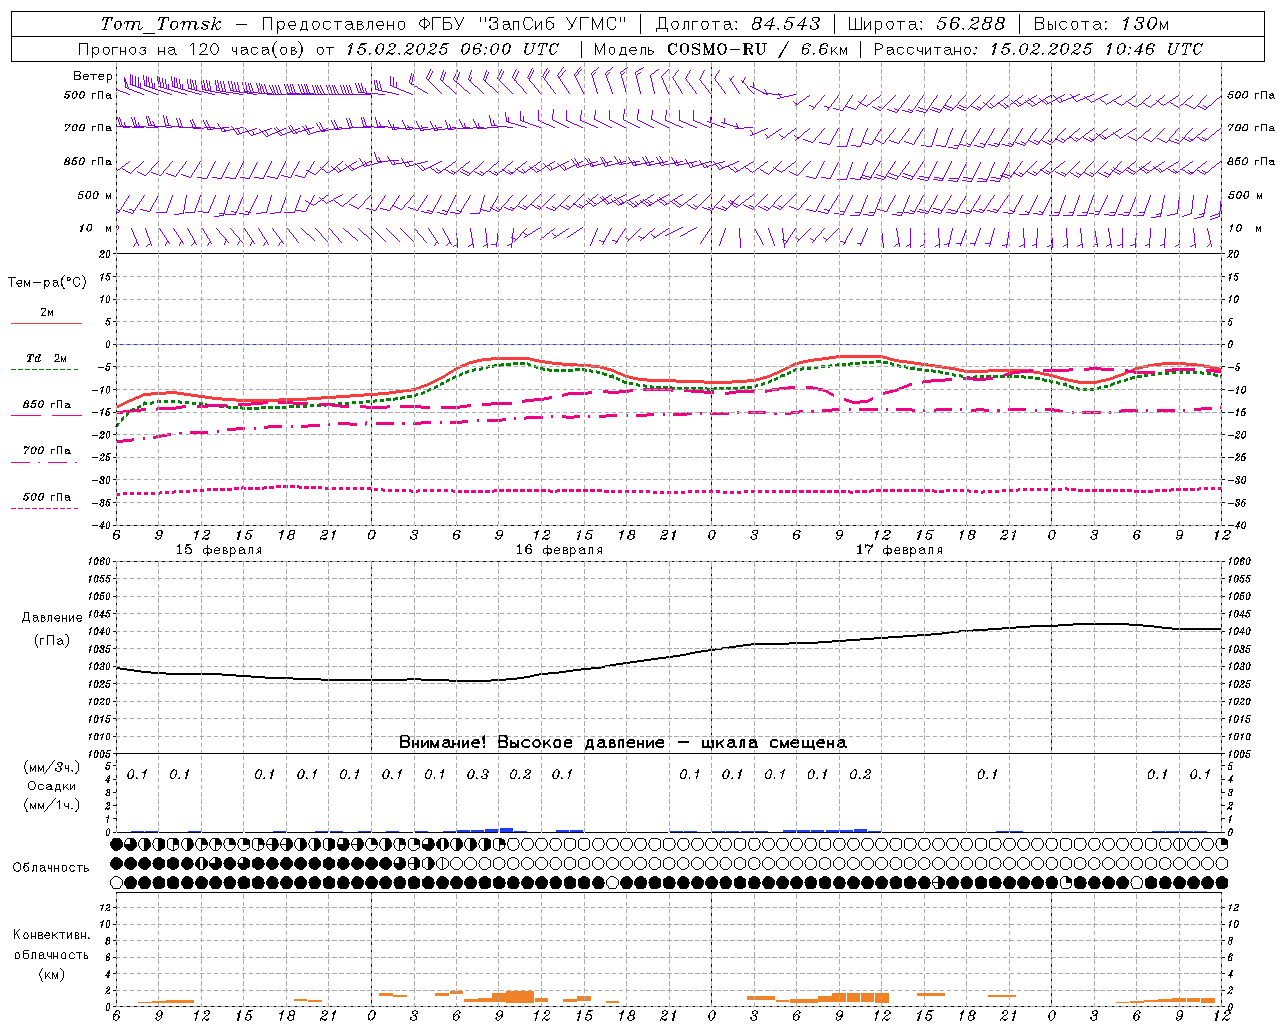Viewport: 1280px width, 1024px height.
Task: Select the Прогноз на 120 часа(ов) text
Action: point(193,49)
